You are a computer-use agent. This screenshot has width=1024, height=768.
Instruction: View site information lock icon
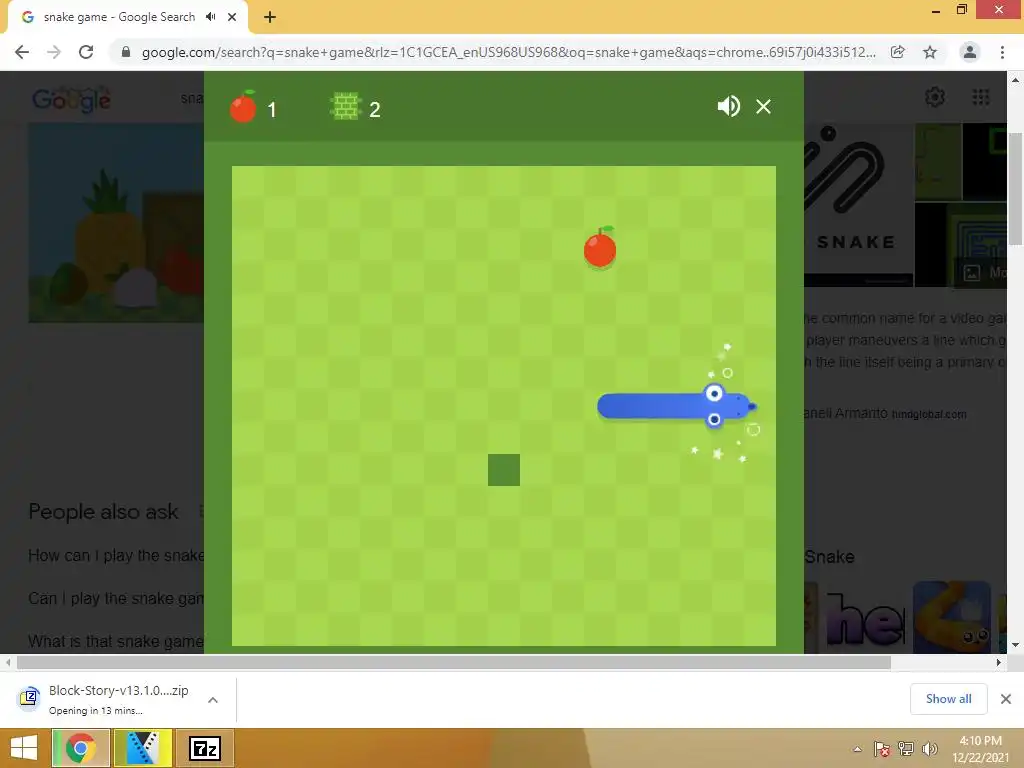(x=126, y=52)
